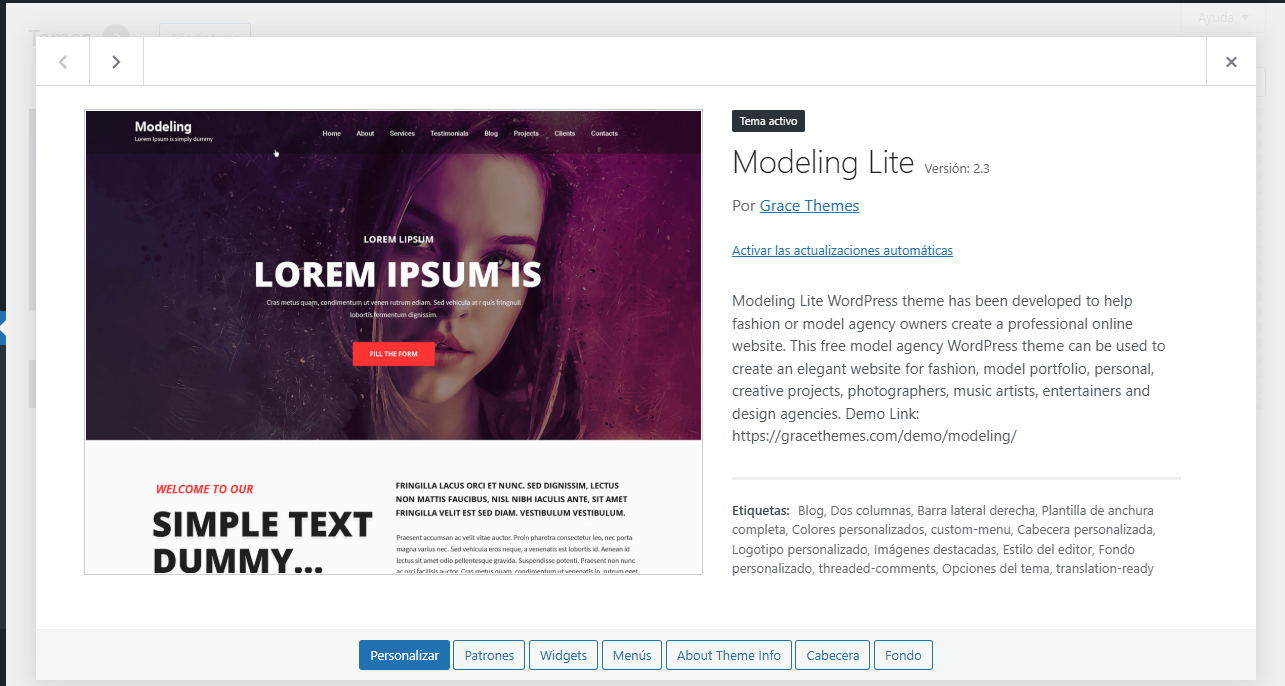1285x686 pixels.
Task: Click the Modeling Lite theme title
Action: pos(823,163)
